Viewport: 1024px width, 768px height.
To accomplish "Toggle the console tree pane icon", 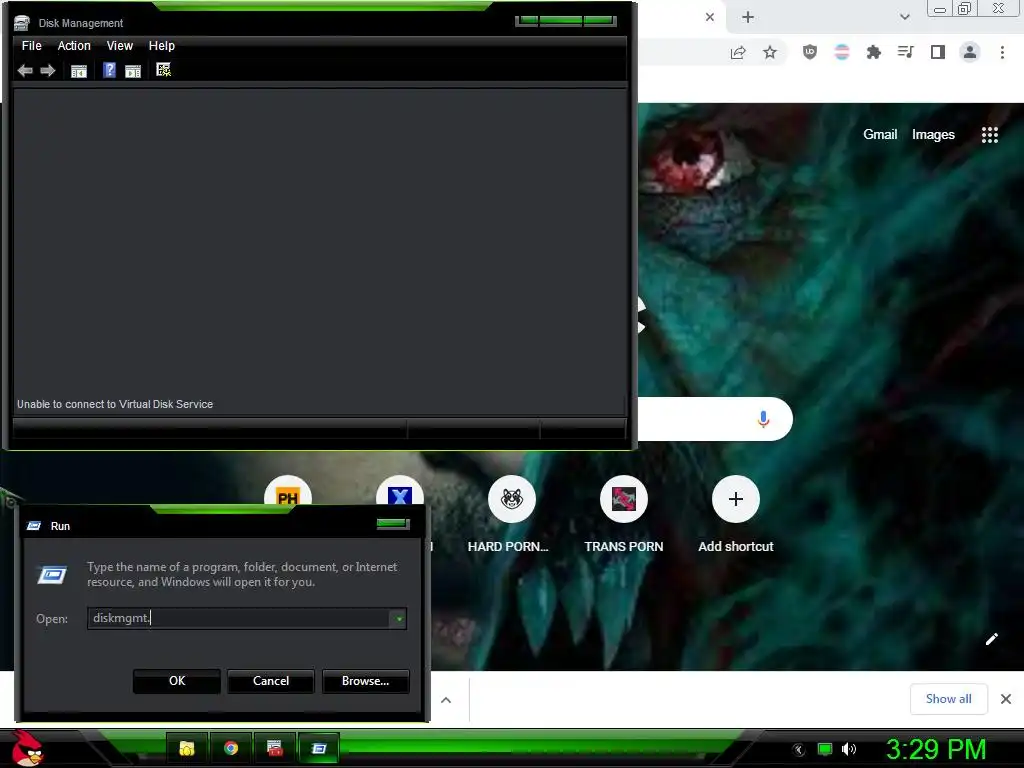I will (x=79, y=71).
